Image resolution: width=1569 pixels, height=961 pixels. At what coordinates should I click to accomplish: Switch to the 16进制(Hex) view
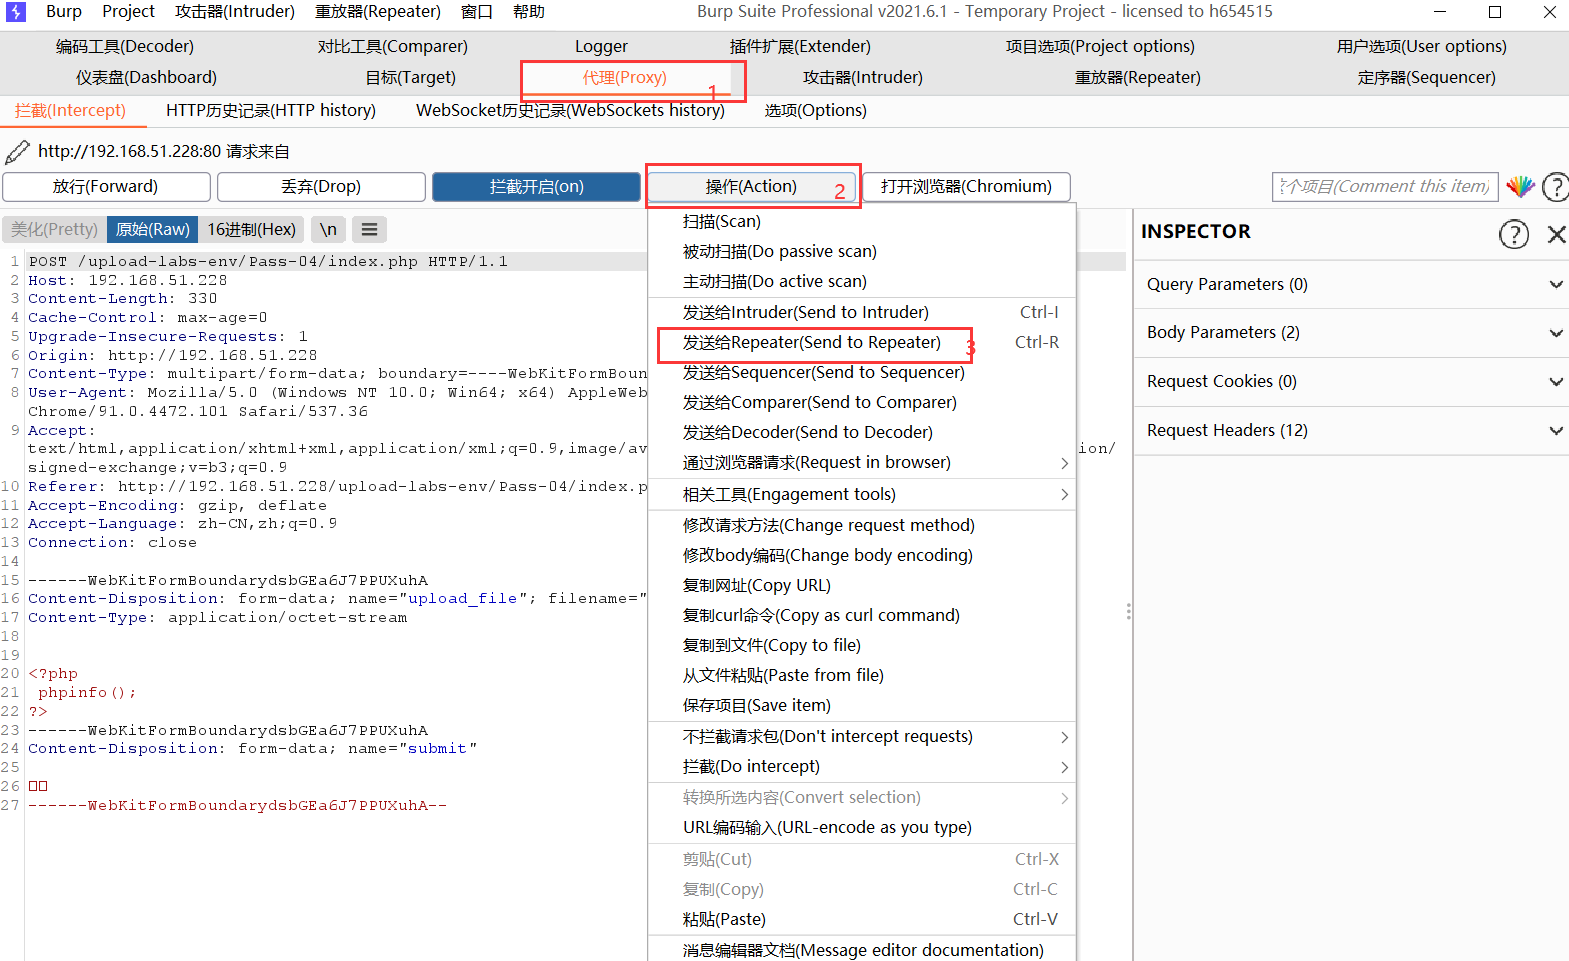(251, 230)
